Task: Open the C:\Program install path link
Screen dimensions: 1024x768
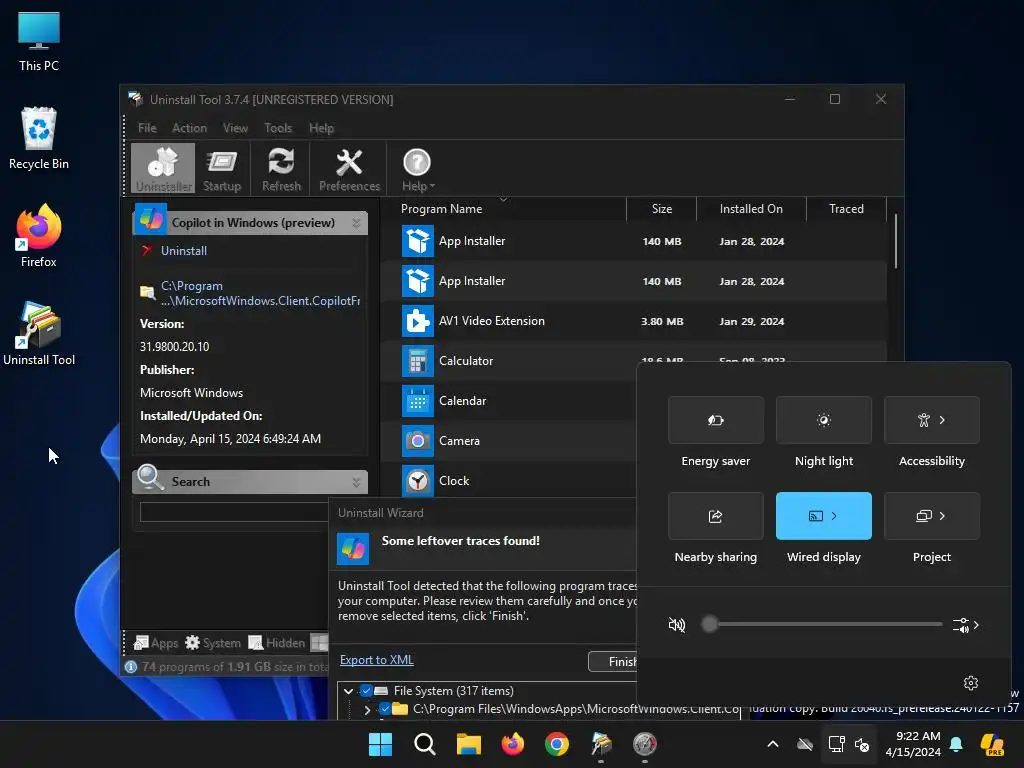Action: [260, 293]
